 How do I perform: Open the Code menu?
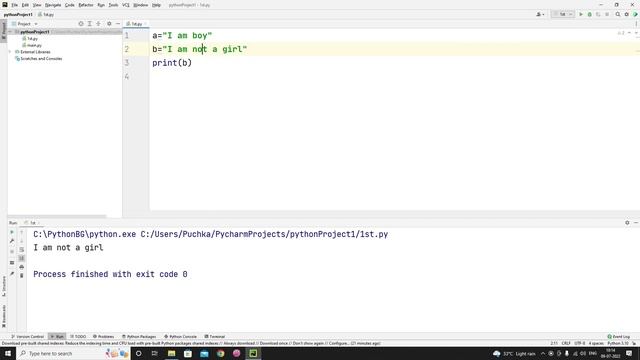tap(70, 5)
